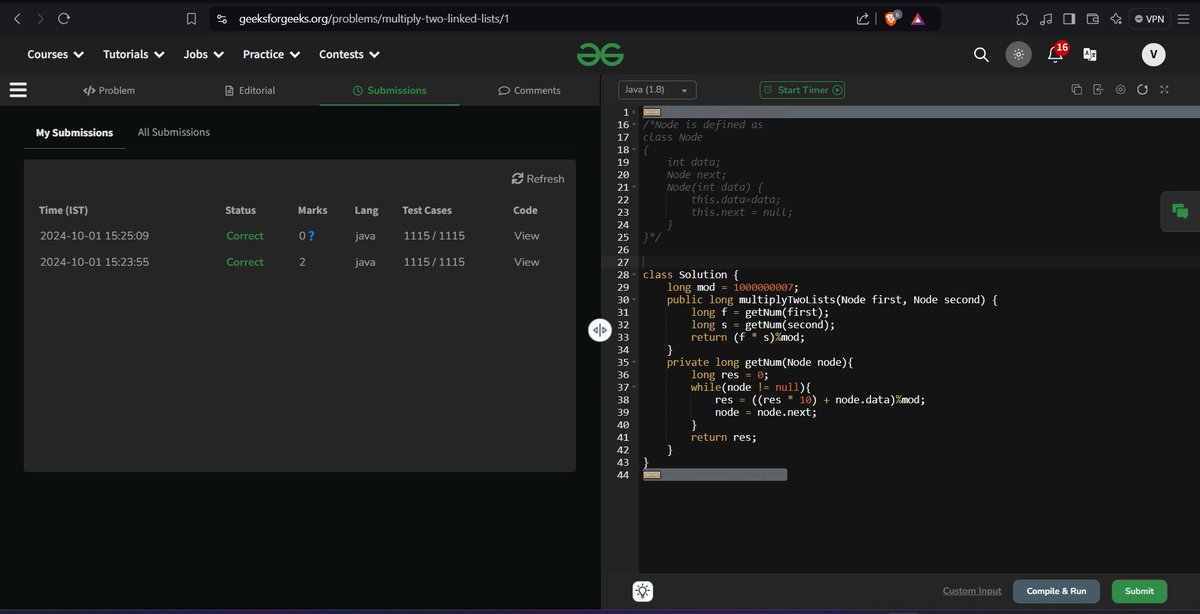
Task: Open the green chat bubble widget
Action: (1180, 211)
